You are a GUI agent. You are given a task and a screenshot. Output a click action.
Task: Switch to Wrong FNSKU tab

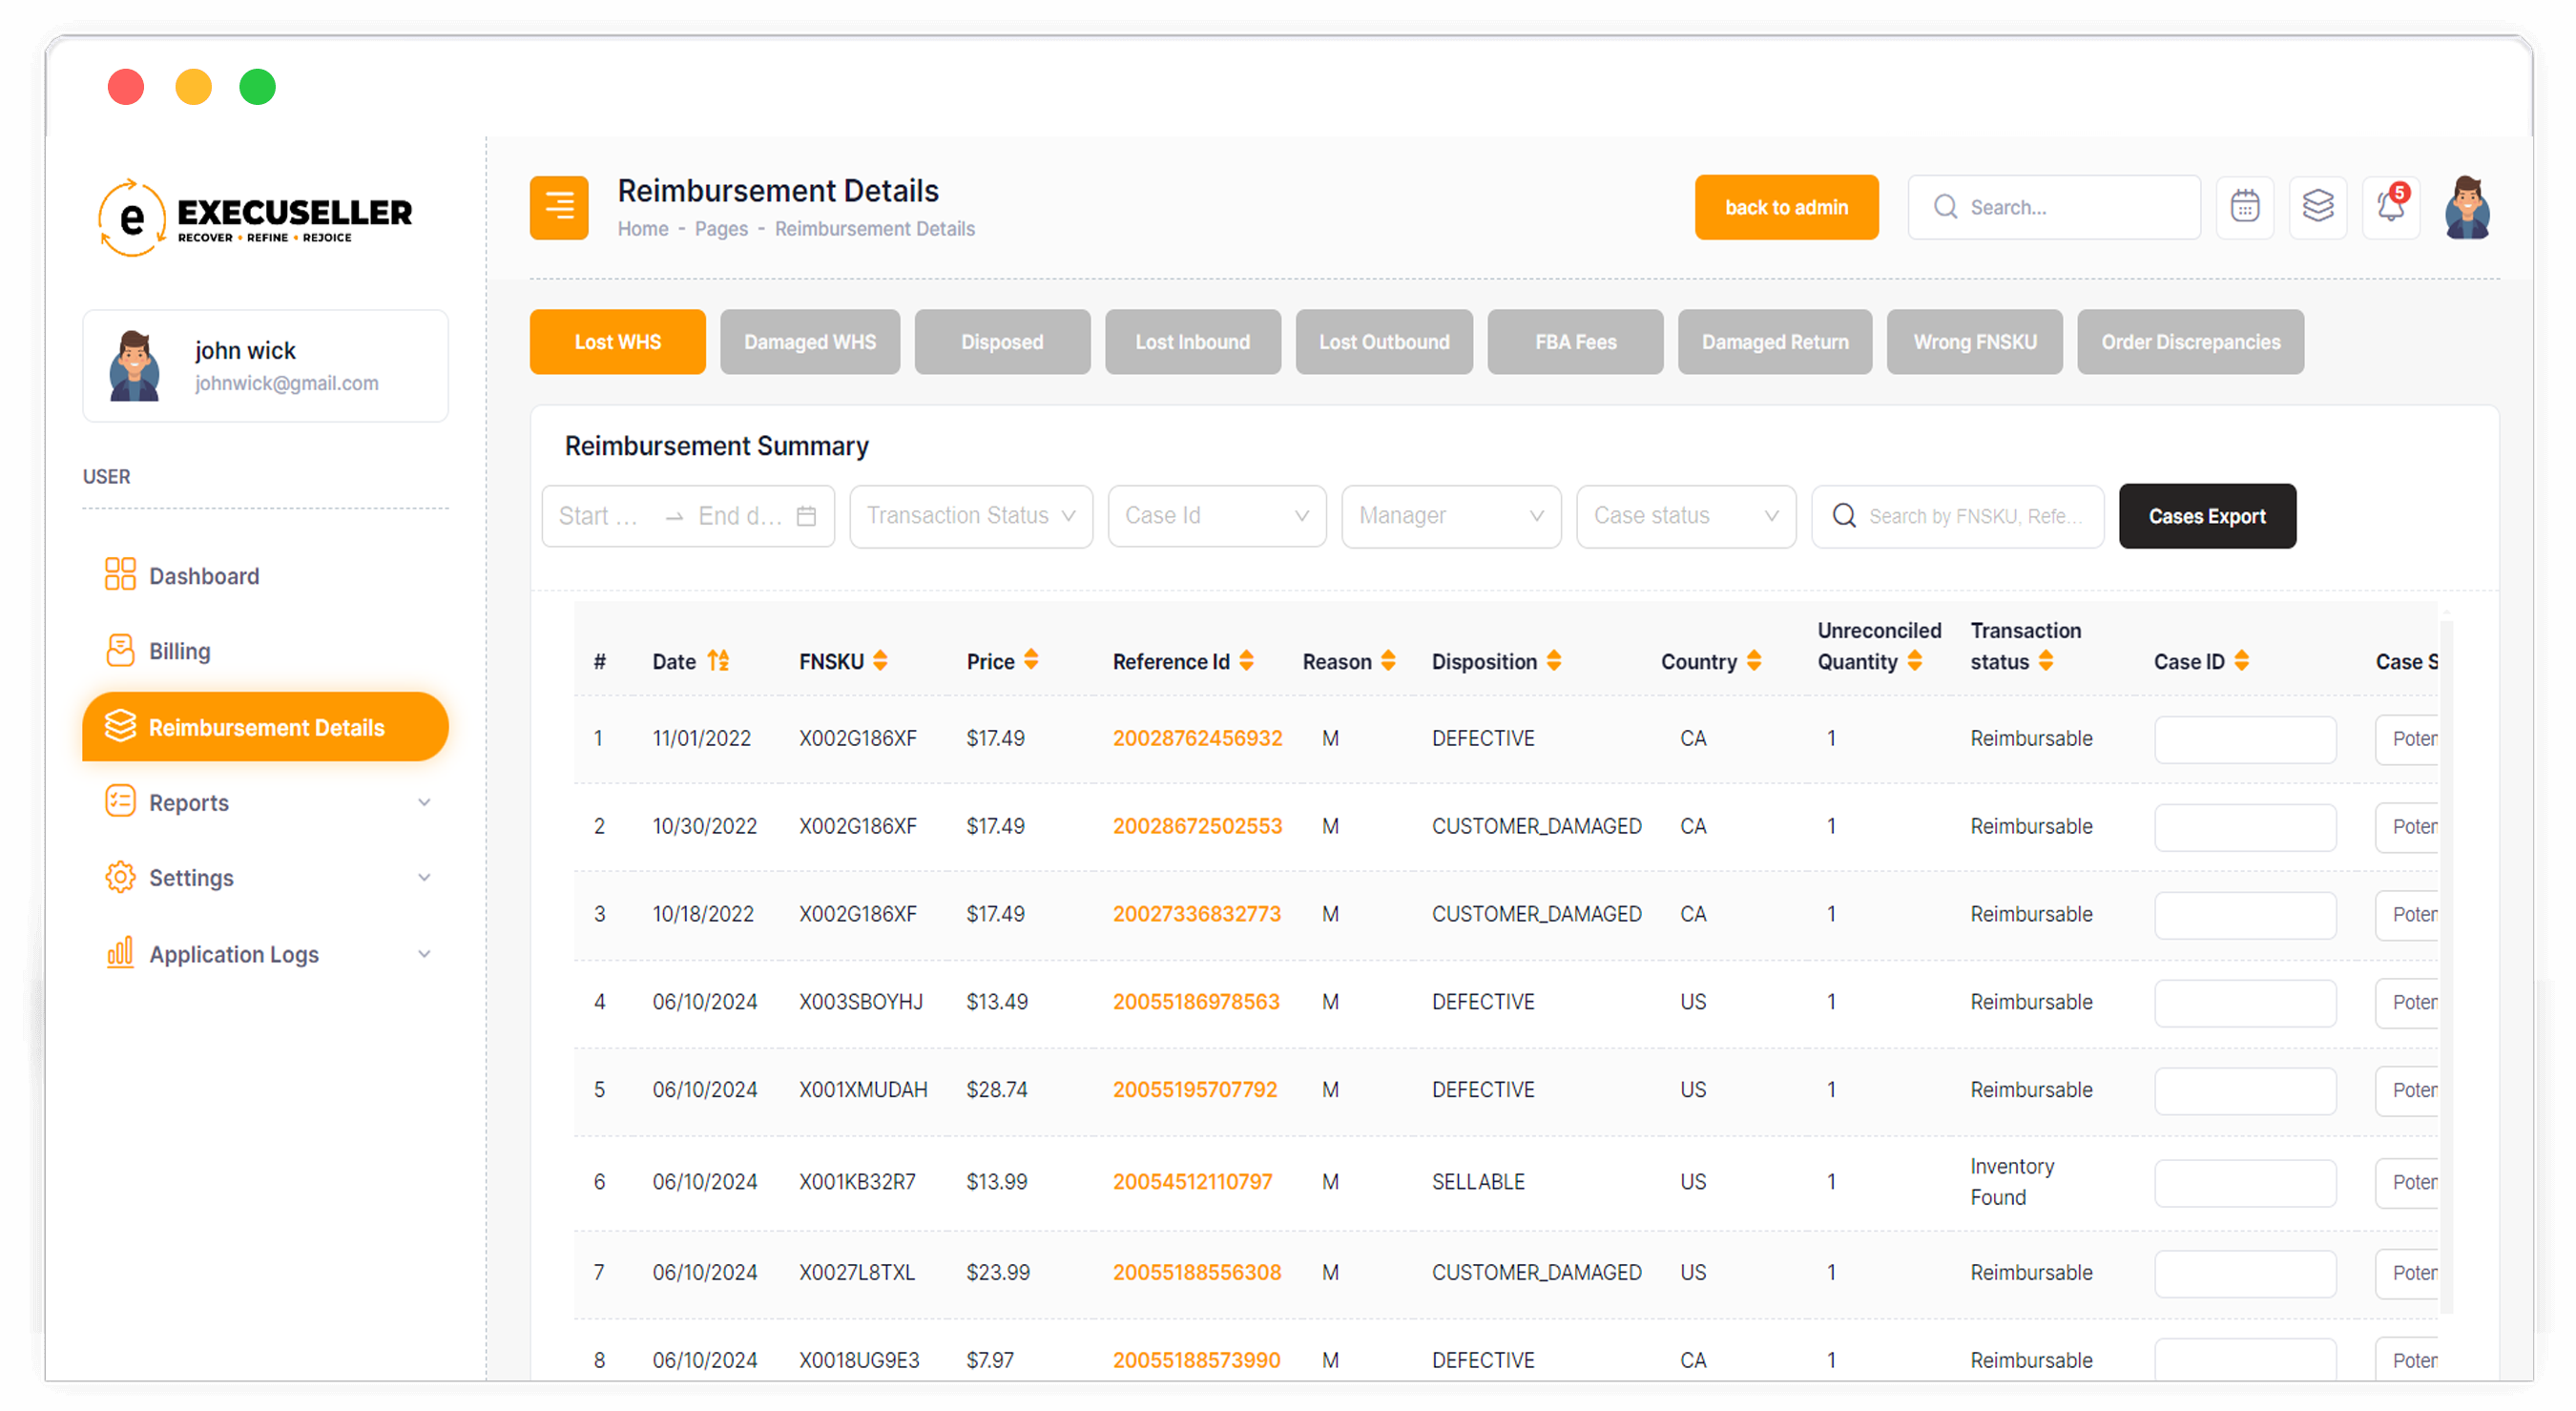tap(1974, 342)
